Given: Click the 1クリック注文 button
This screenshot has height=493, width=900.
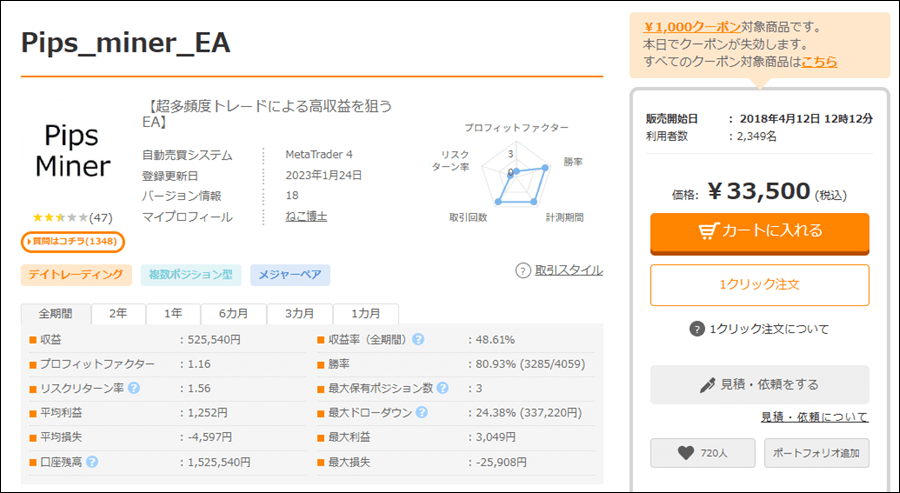Looking at the screenshot, I should pyautogui.click(x=759, y=285).
